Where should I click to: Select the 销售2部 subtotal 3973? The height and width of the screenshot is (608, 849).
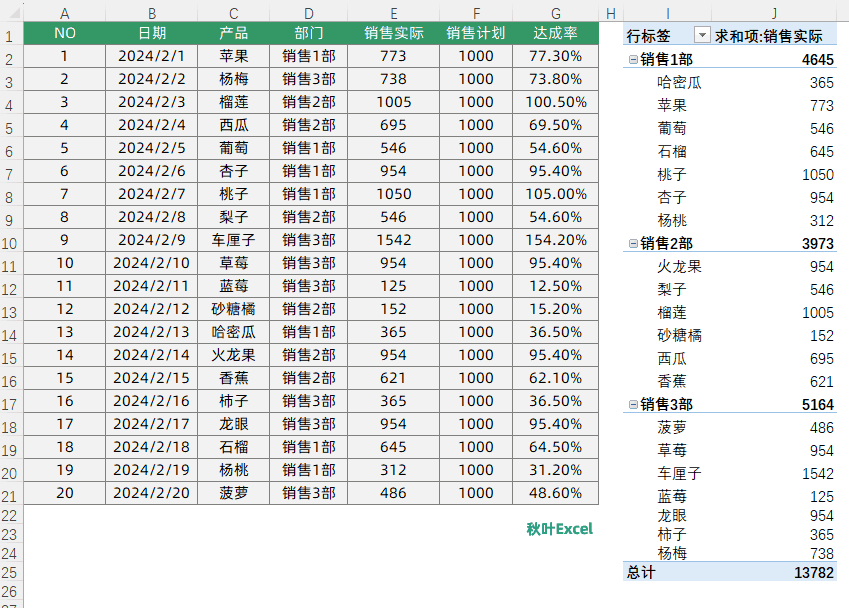818,244
